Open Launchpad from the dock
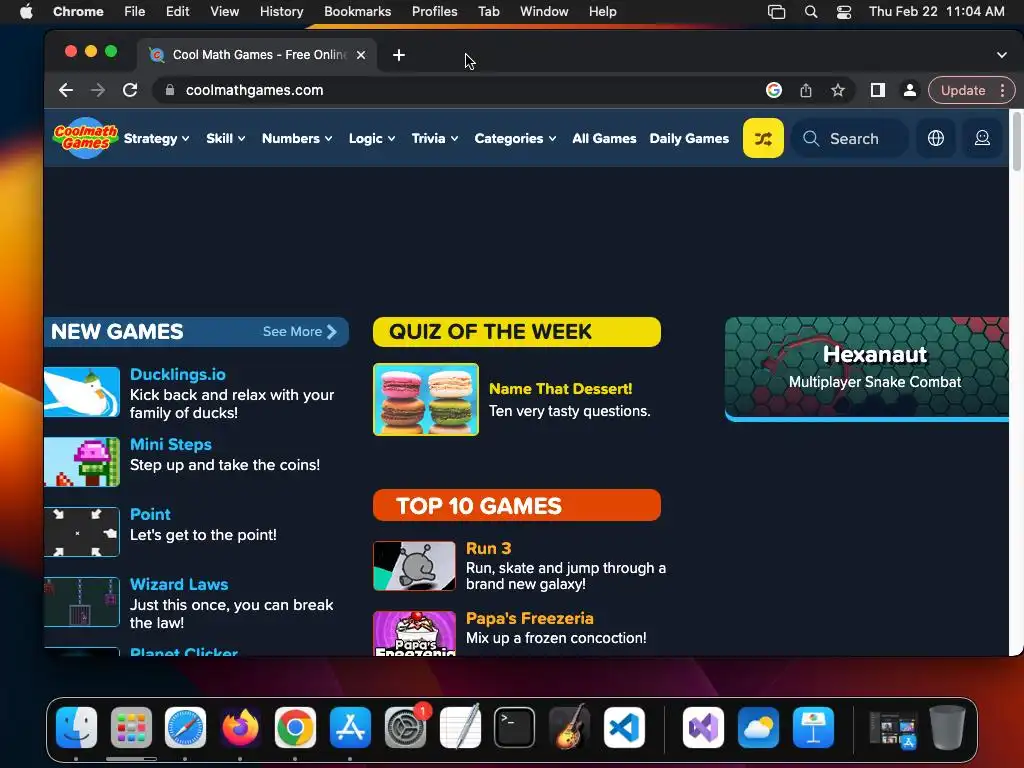 click(131, 728)
